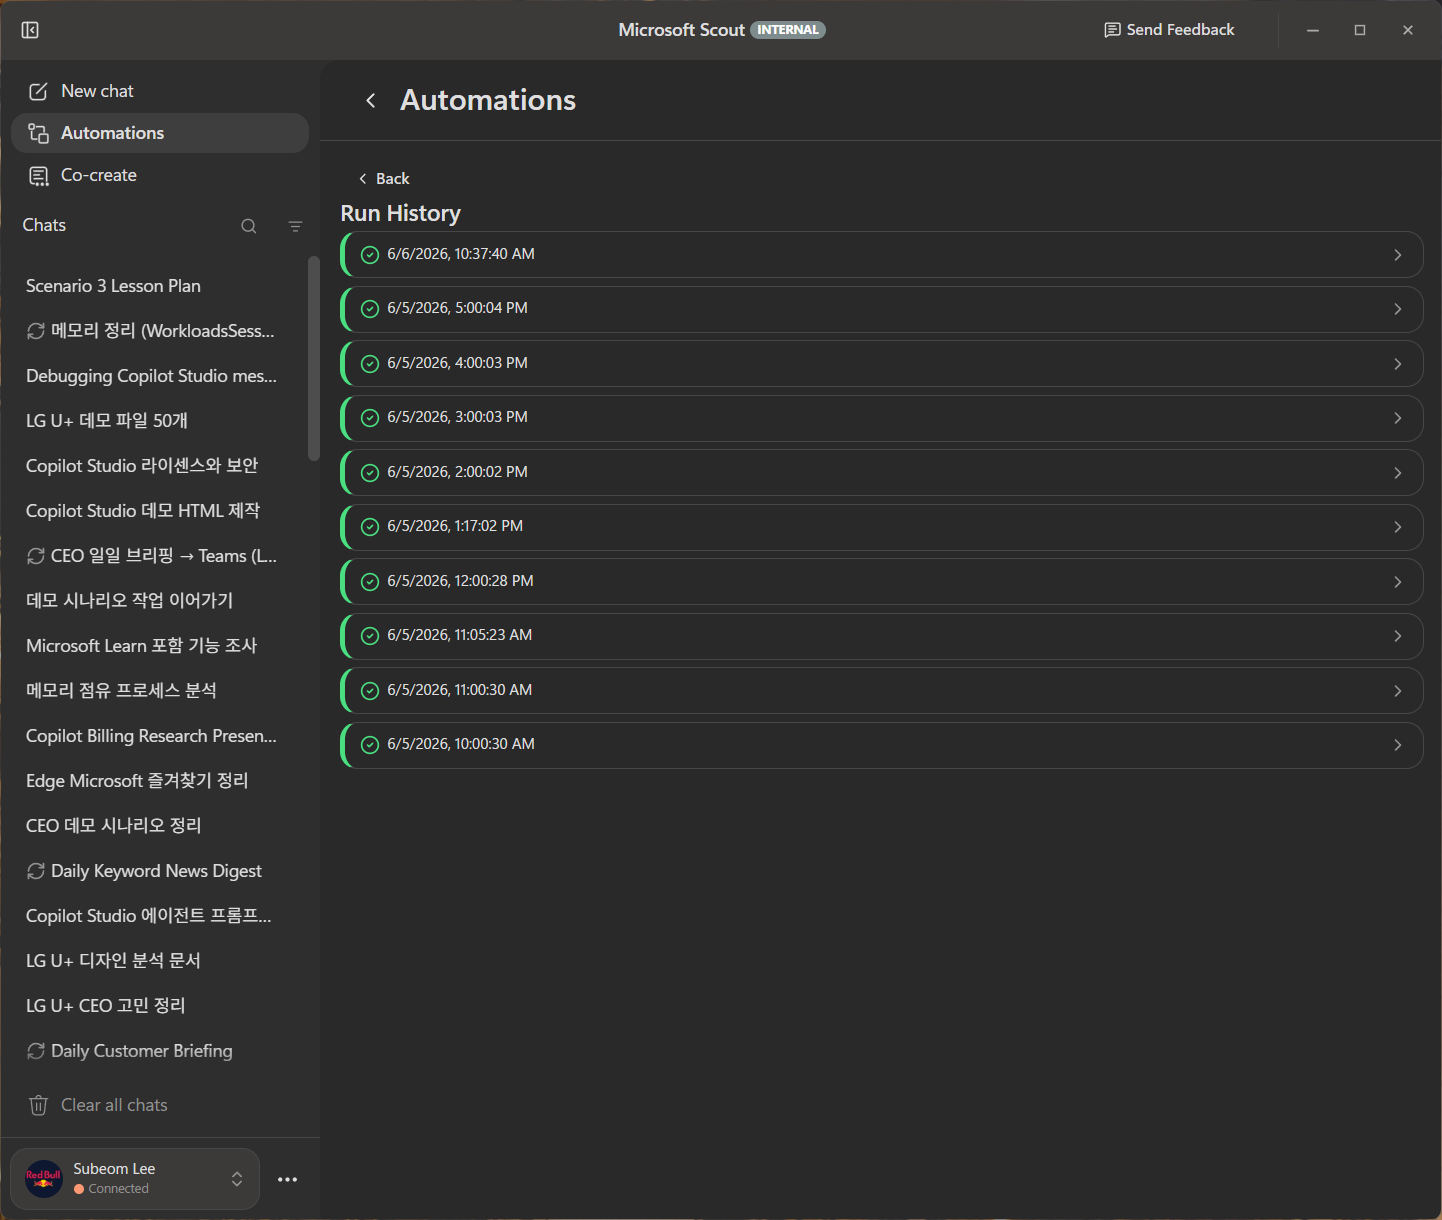Viewport: 1442px width, 1220px height.
Task: Click the sync icon beside Daily Keyword News Digest
Action: click(x=36, y=871)
